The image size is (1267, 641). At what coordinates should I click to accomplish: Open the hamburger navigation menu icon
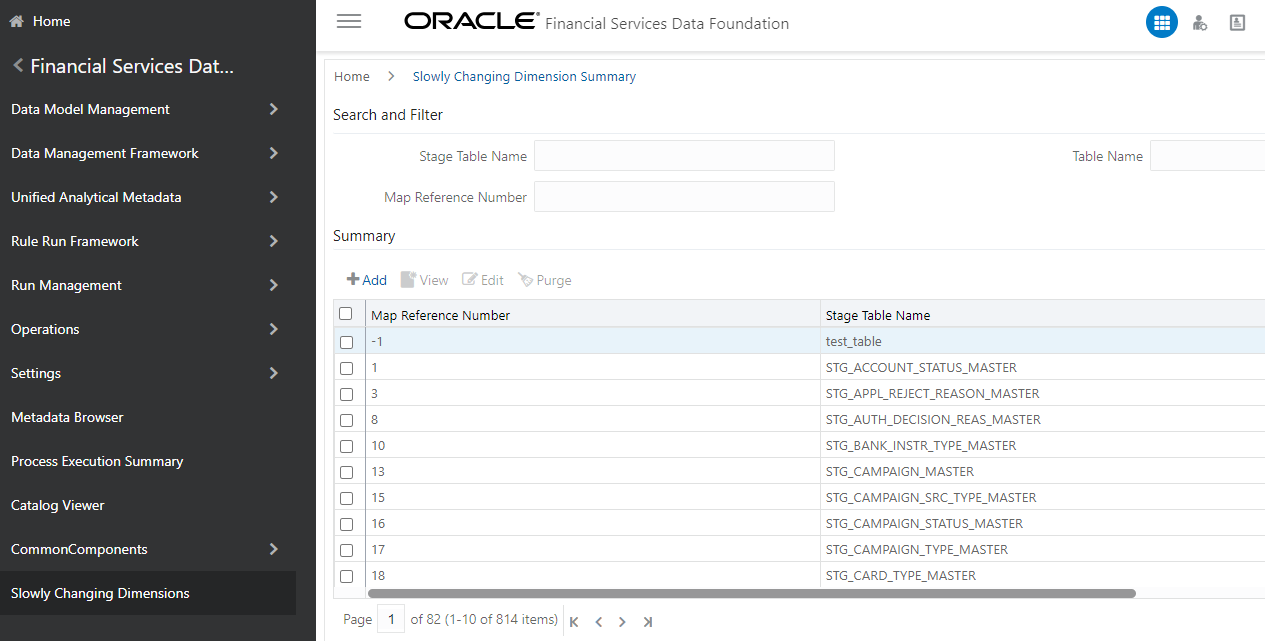[x=349, y=21]
